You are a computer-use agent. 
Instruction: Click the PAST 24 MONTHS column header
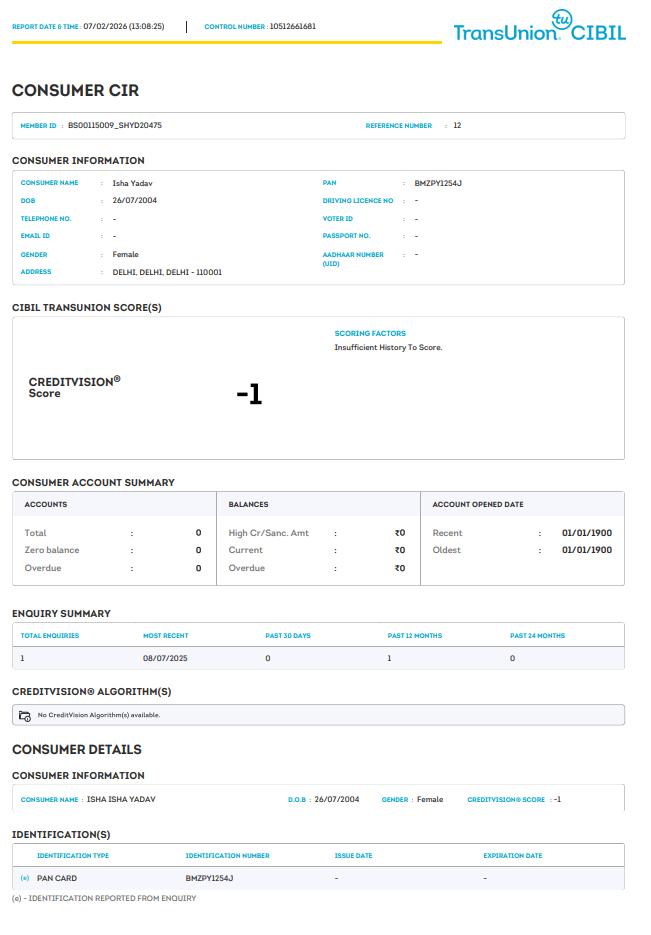click(537, 636)
